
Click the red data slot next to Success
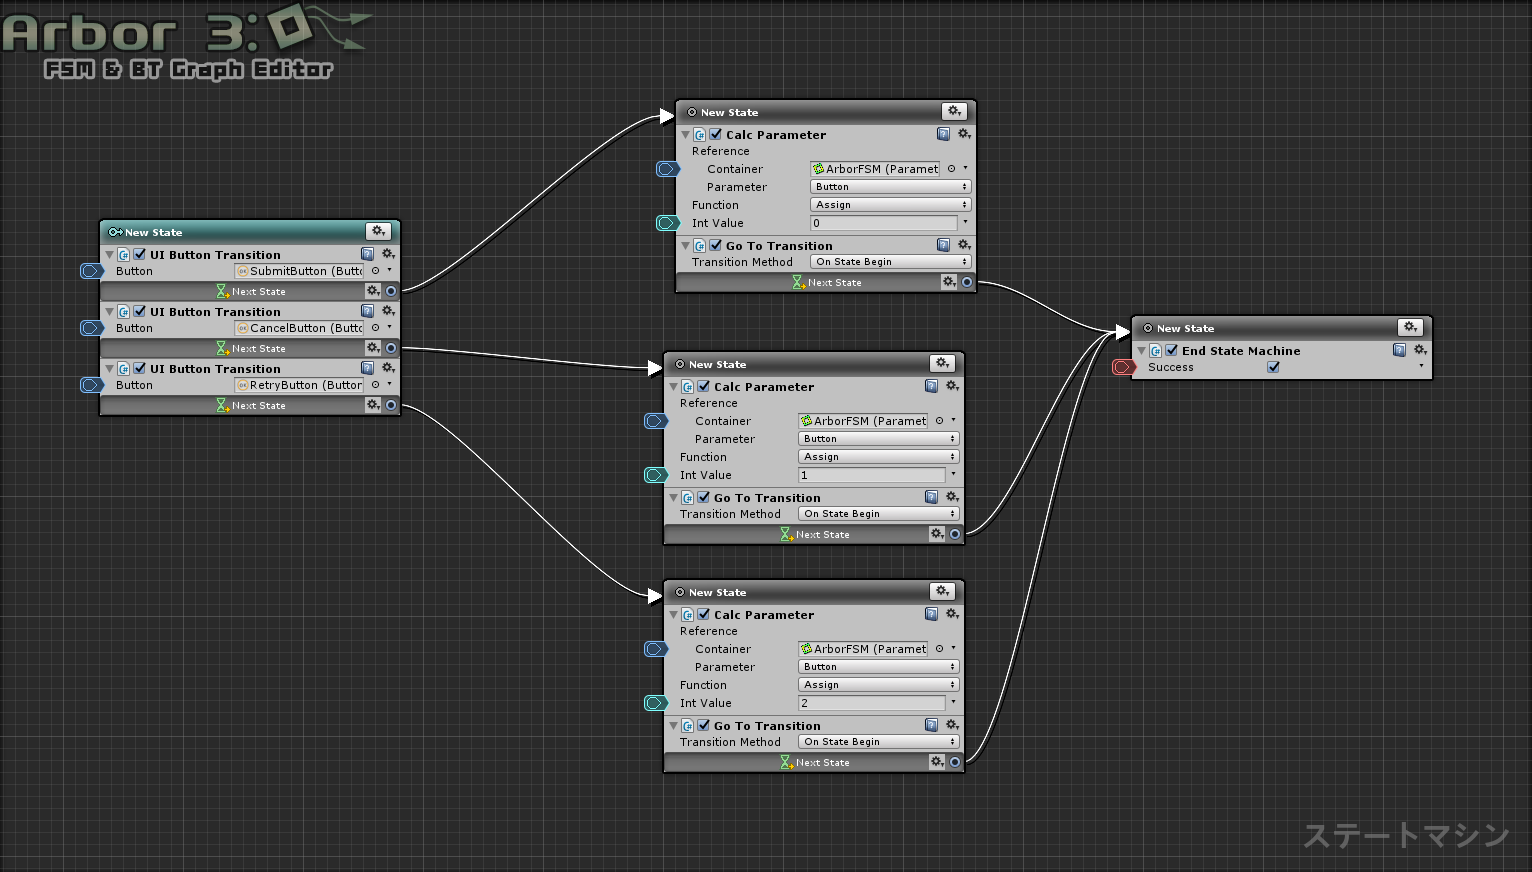(1123, 367)
